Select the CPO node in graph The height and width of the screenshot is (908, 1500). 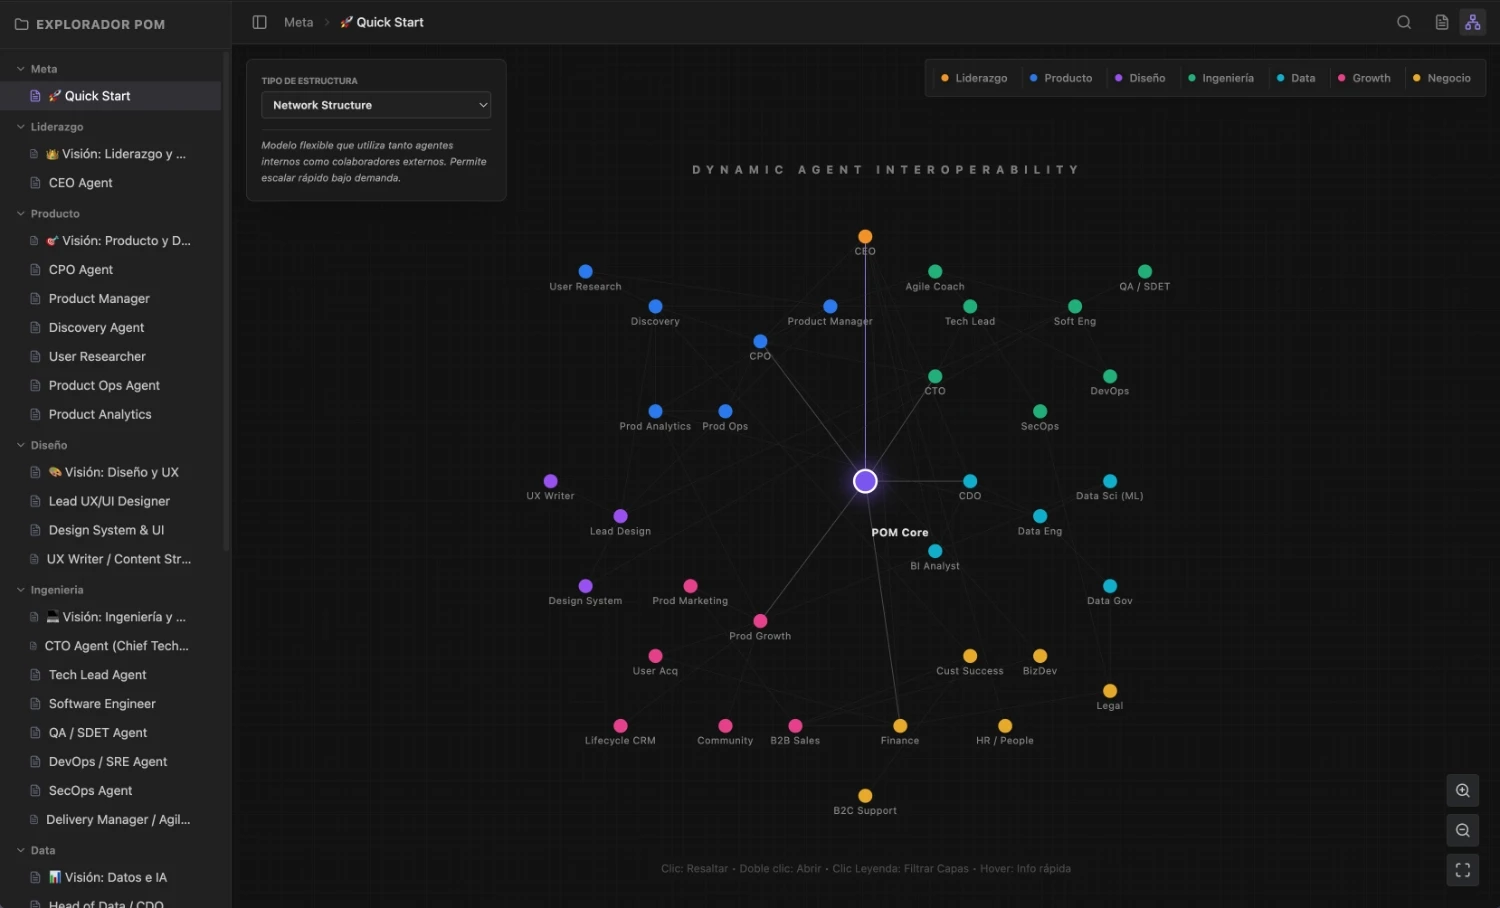click(760, 341)
